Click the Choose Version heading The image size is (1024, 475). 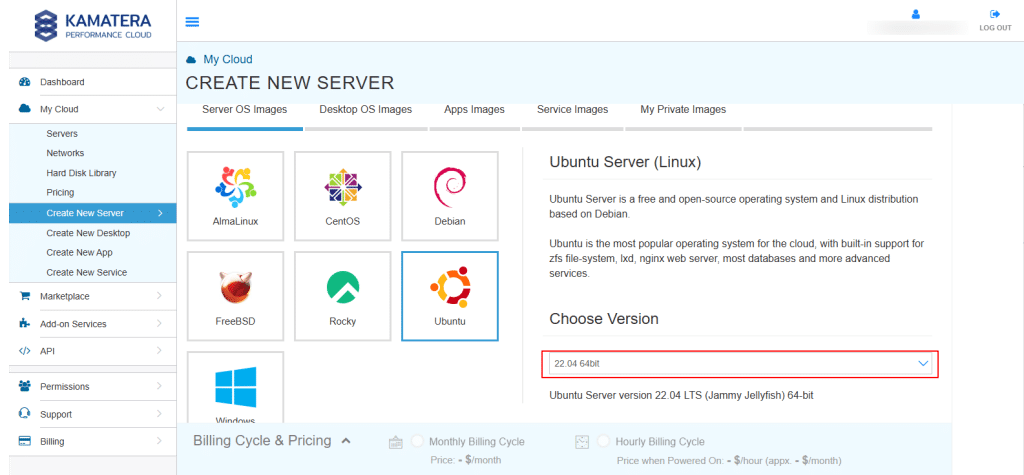point(603,319)
